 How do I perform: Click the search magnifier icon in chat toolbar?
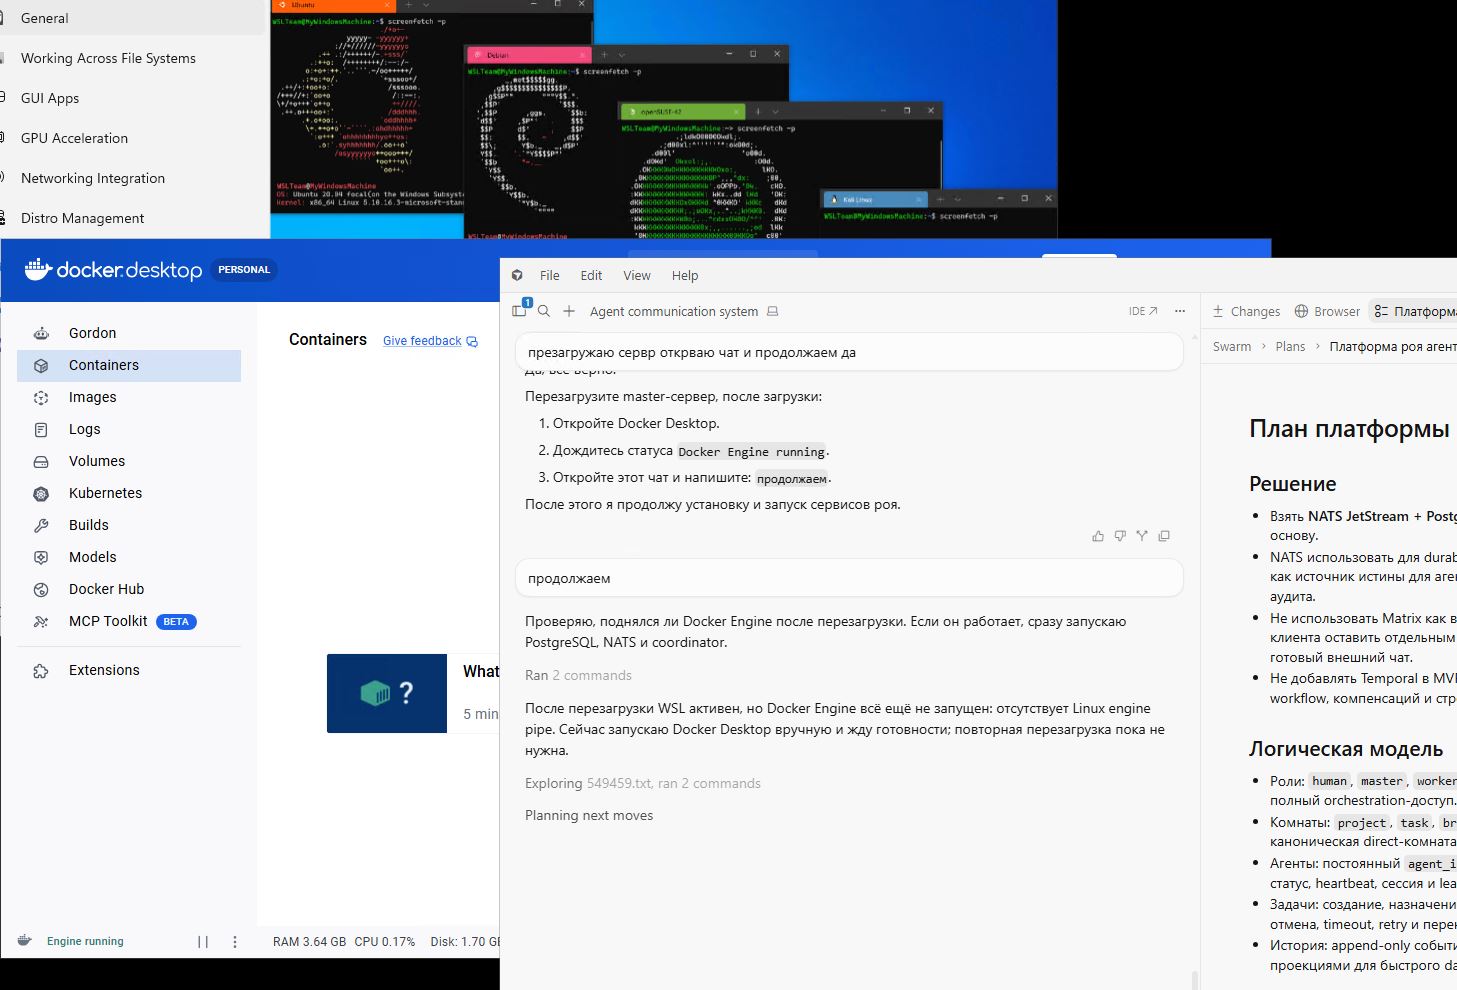coord(544,311)
